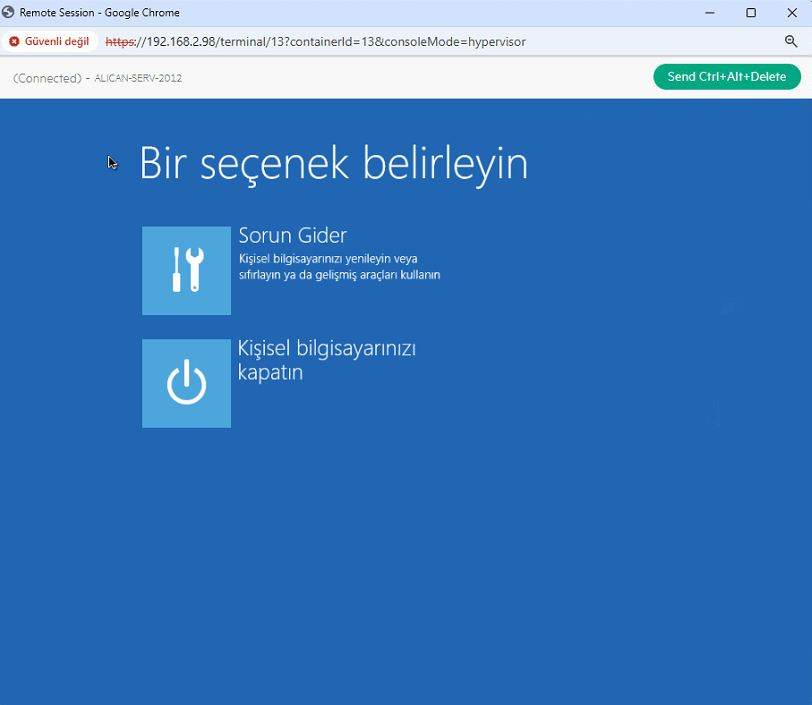
Task: Click the Send Ctrl+Alt+Delete button
Action: 727,77
